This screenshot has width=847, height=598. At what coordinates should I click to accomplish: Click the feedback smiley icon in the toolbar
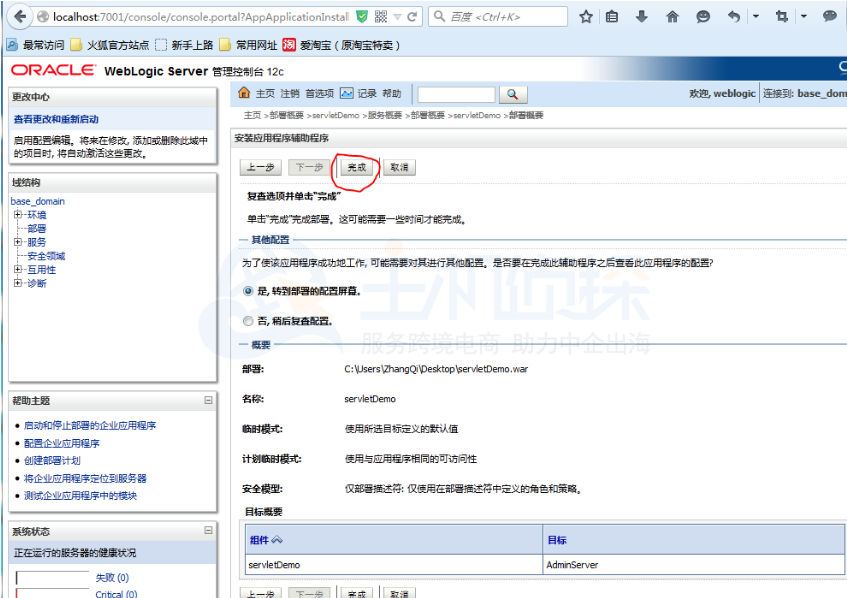[704, 15]
